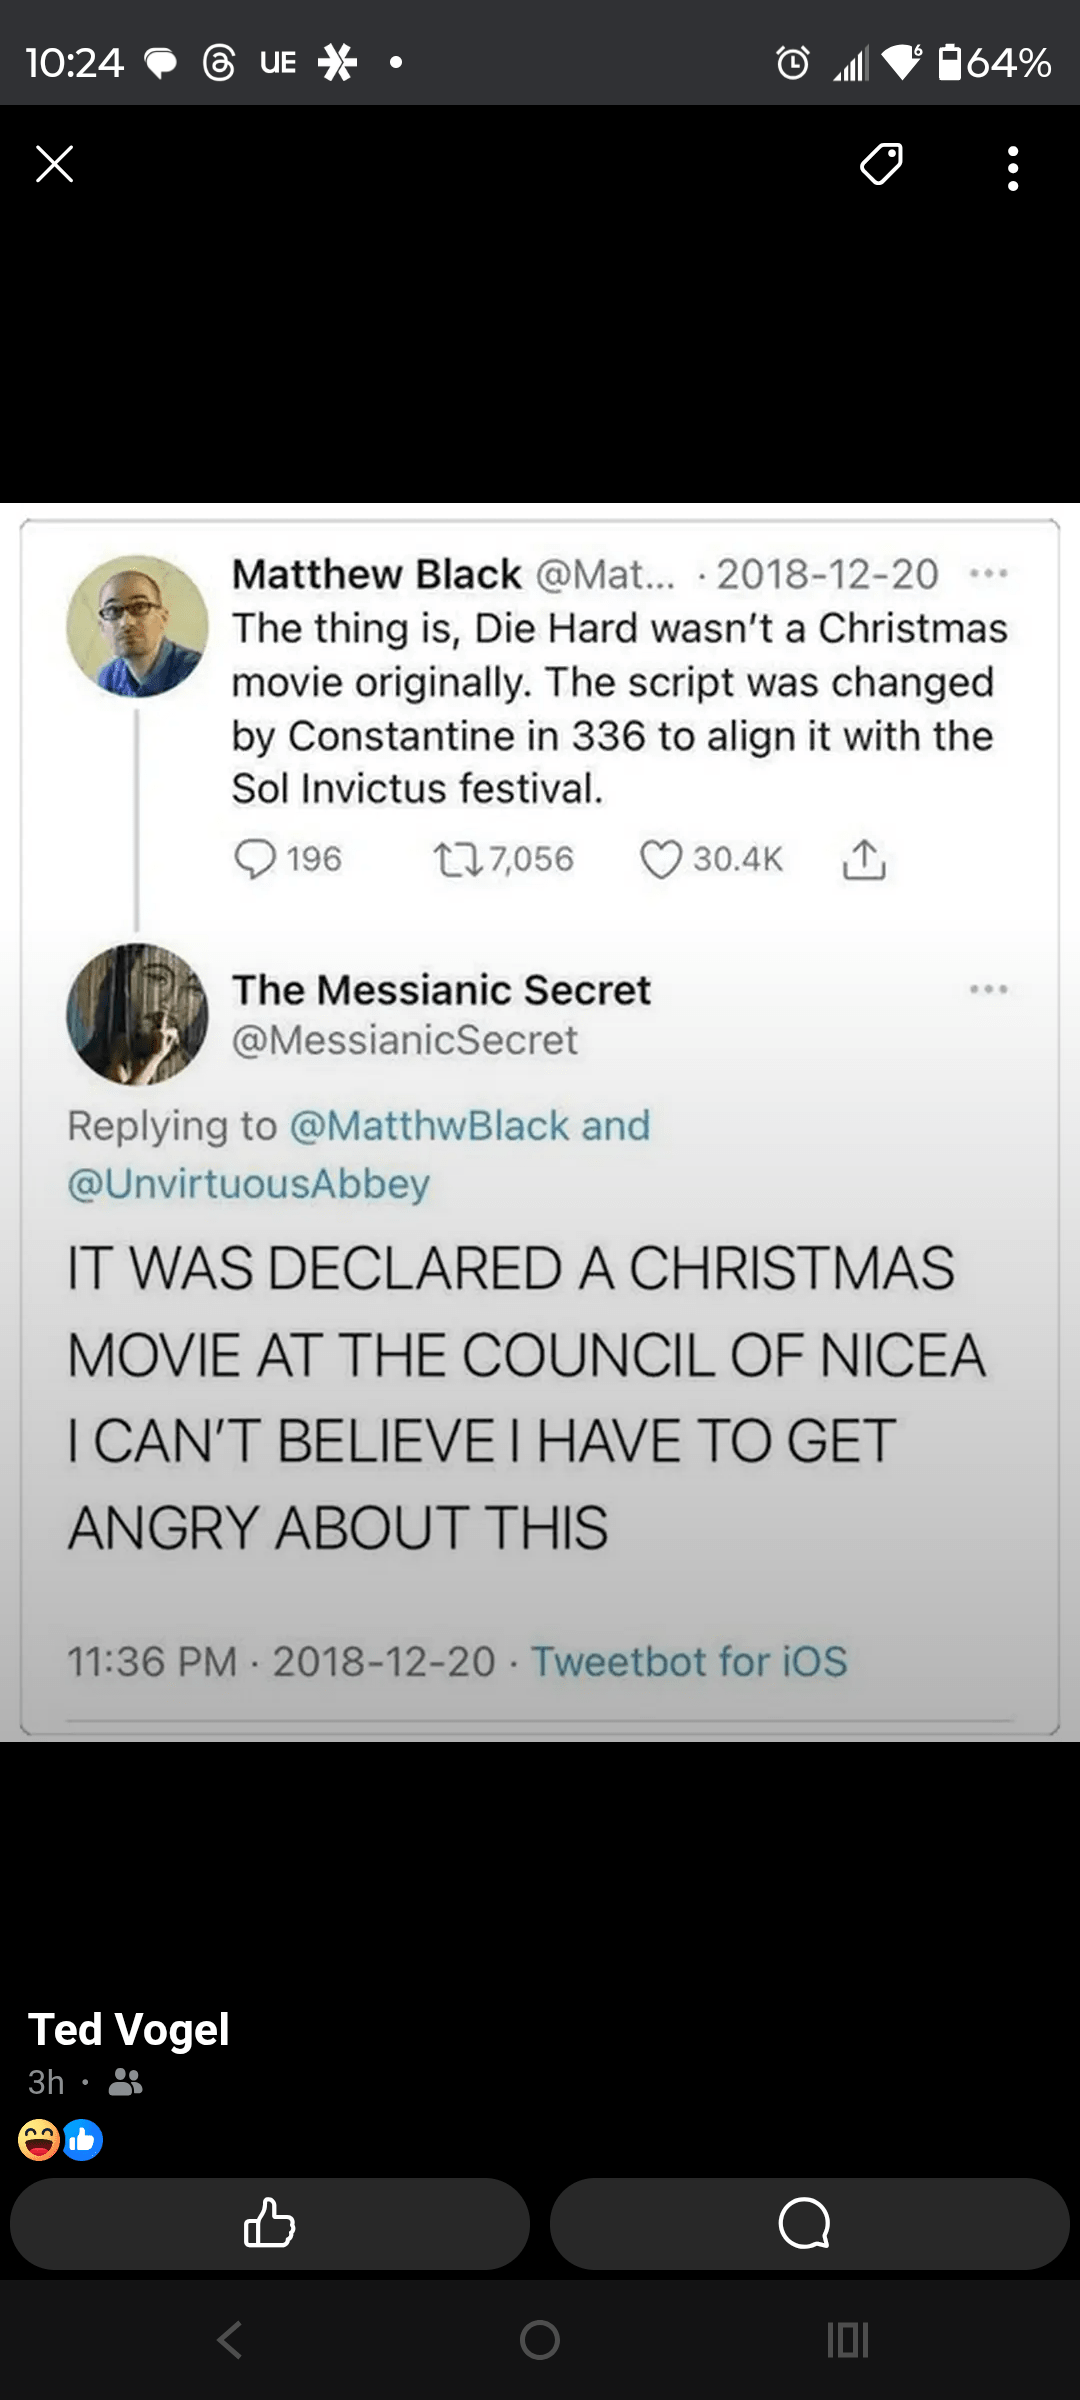
Task: Tap the battery indicator in status bar
Action: [x=950, y=62]
